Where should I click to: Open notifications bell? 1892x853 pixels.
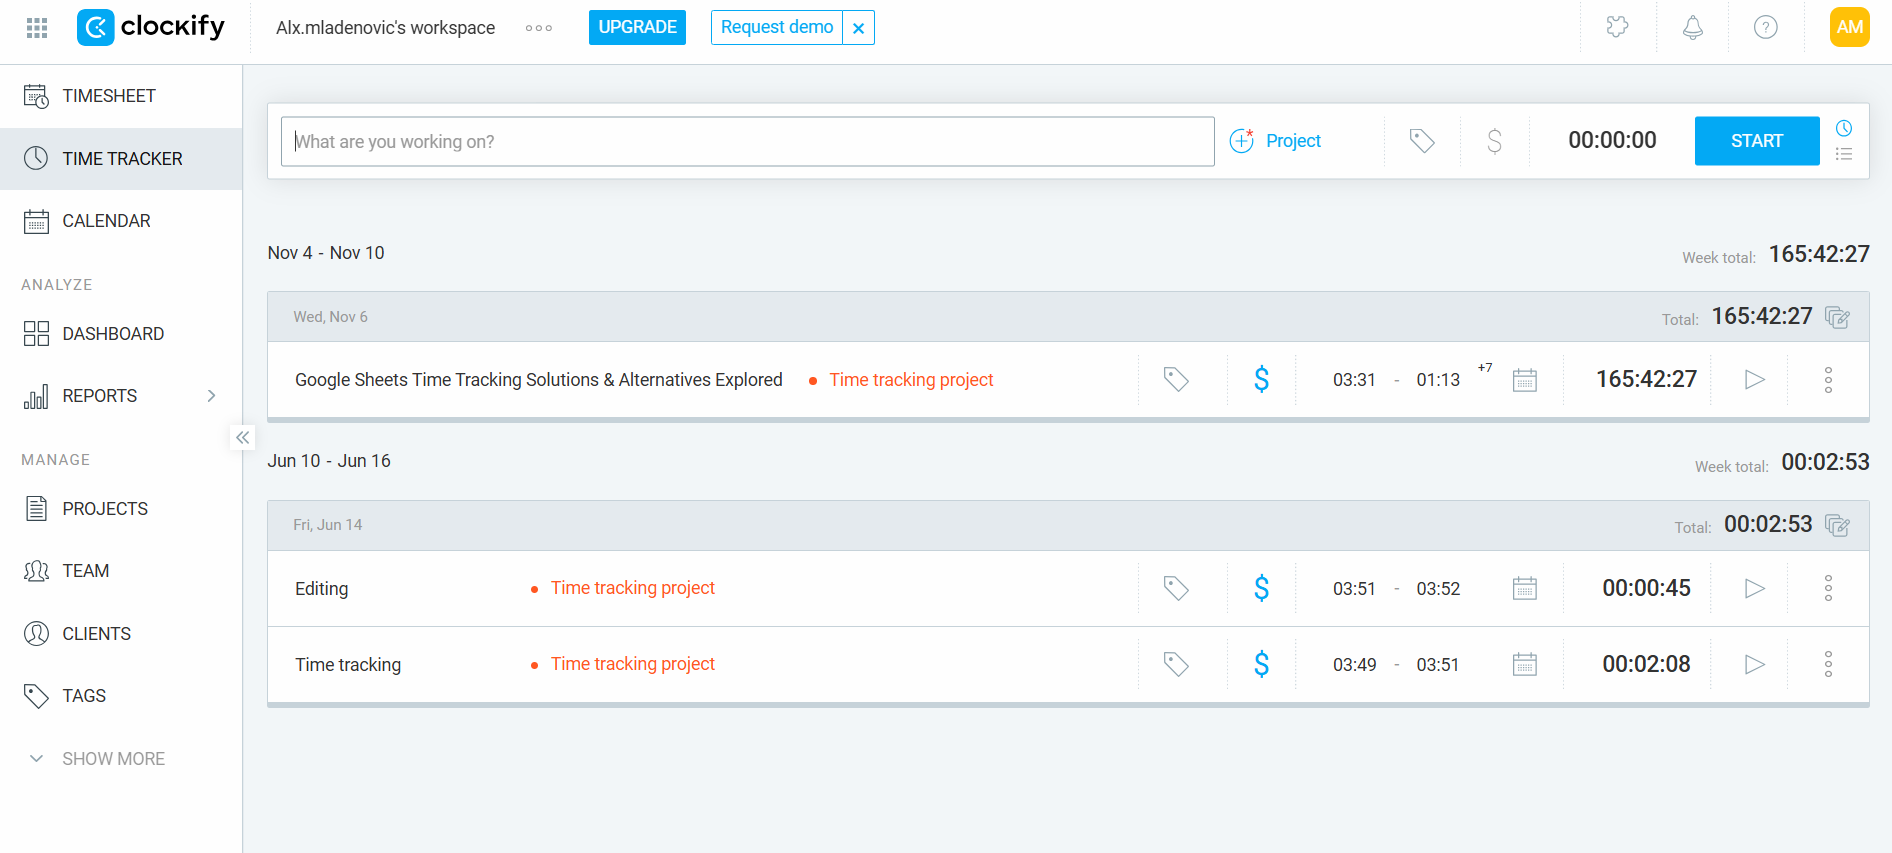[1692, 27]
